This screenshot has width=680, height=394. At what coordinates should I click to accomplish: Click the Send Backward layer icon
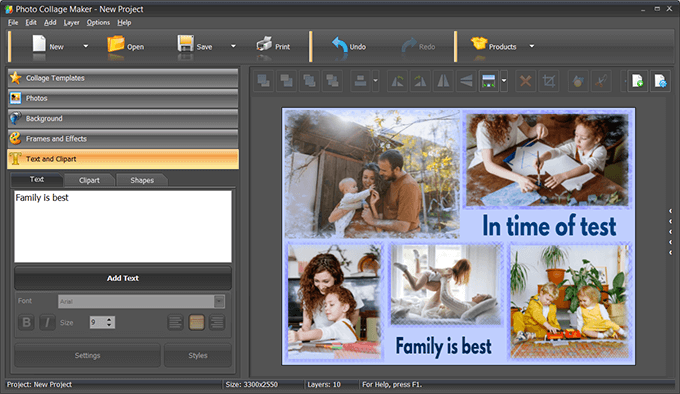pos(332,81)
